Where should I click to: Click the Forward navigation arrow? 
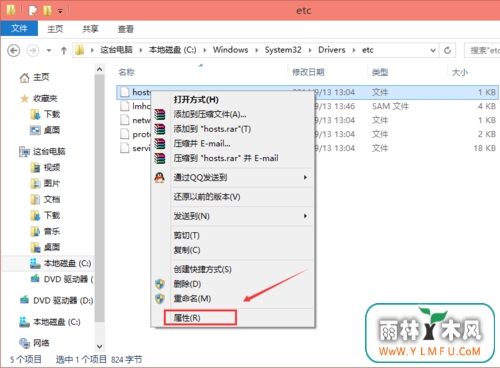point(33,51)
